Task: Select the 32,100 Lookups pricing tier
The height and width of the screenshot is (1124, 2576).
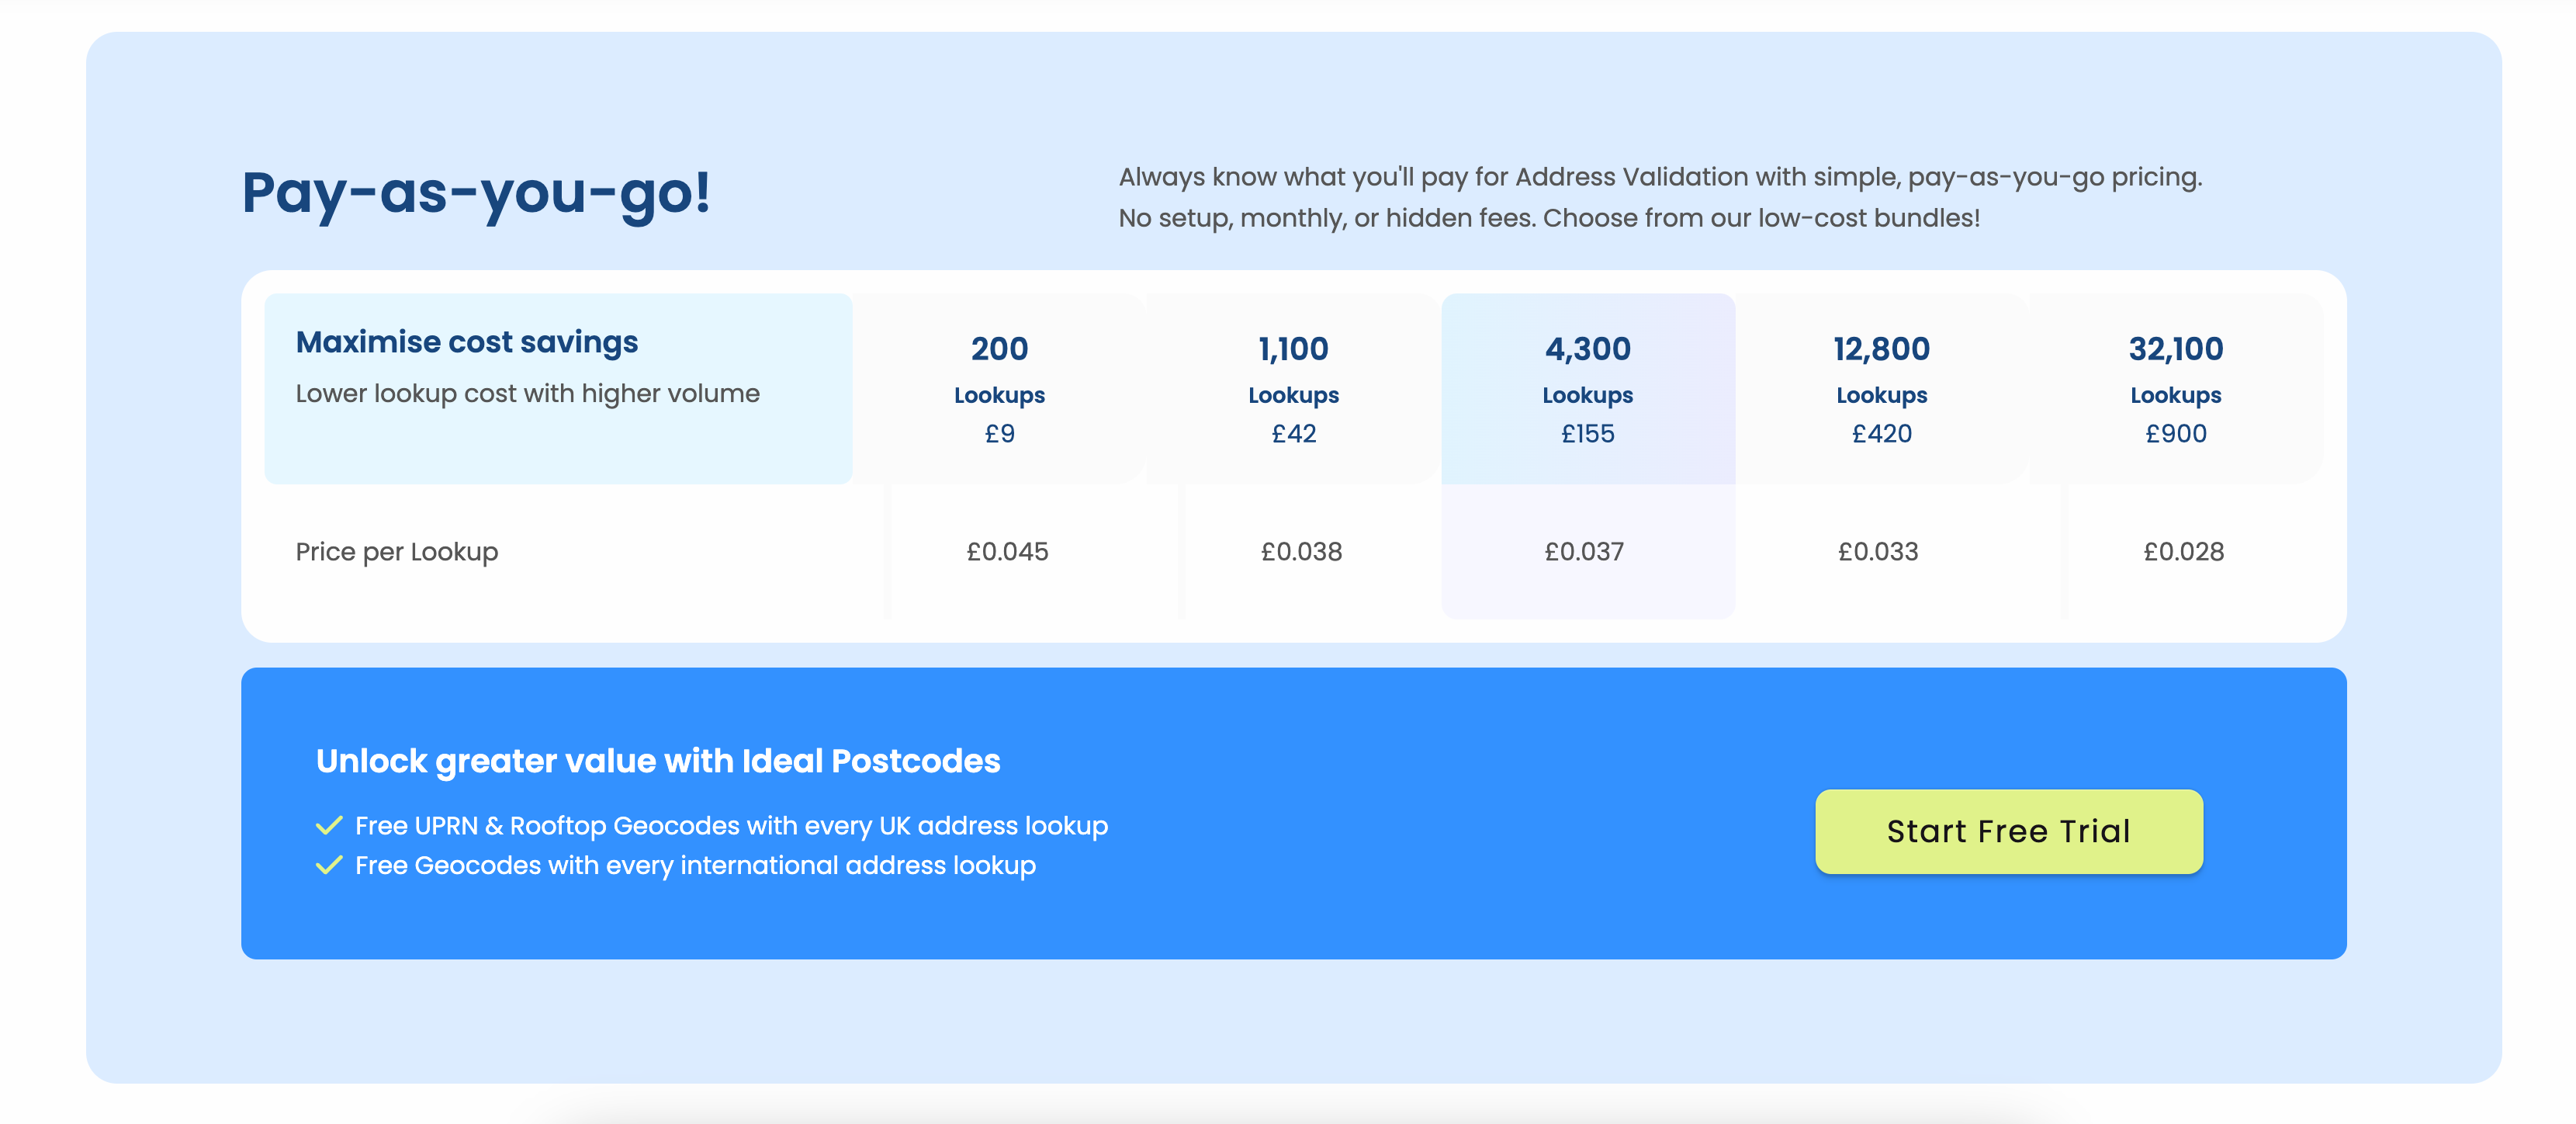Action: point(2176,390)
